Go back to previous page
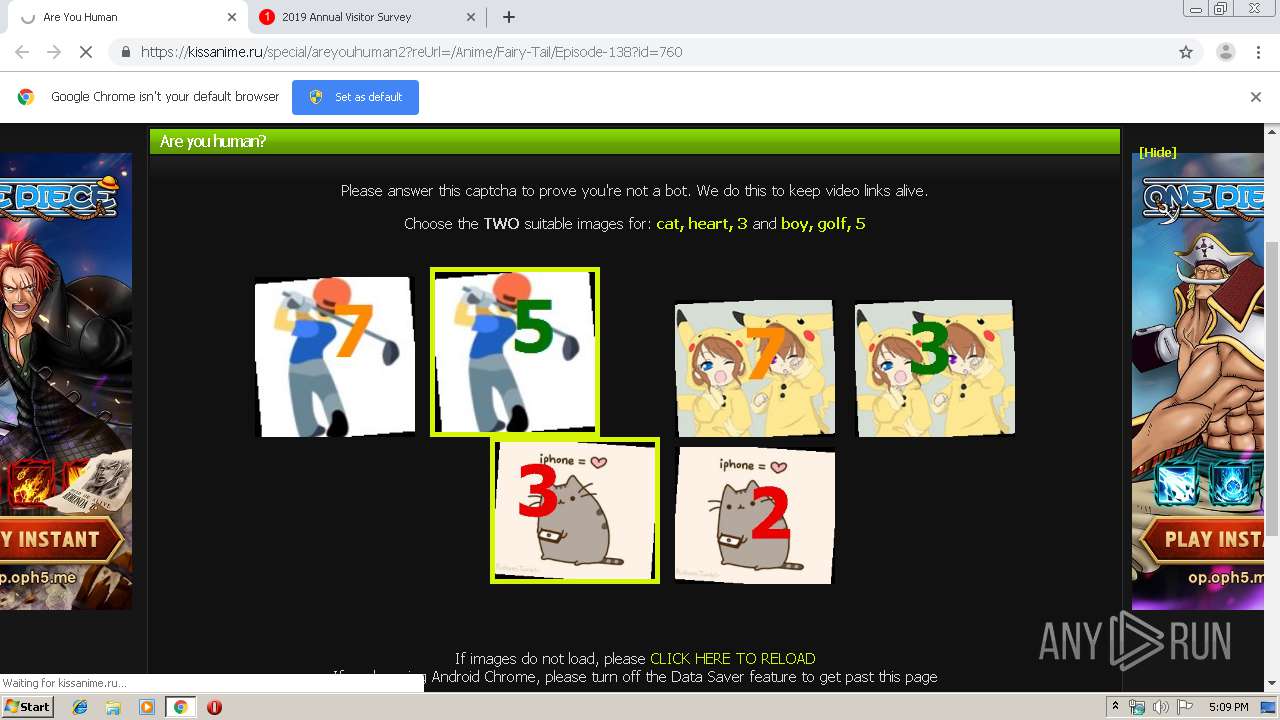 [x=22, y=52]
